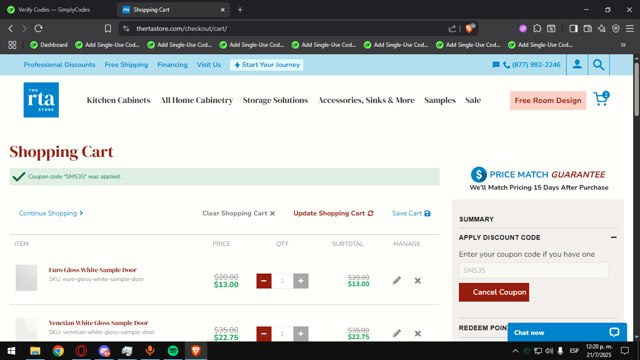Open the Leo AI sparkle icon

click(602, 29)
